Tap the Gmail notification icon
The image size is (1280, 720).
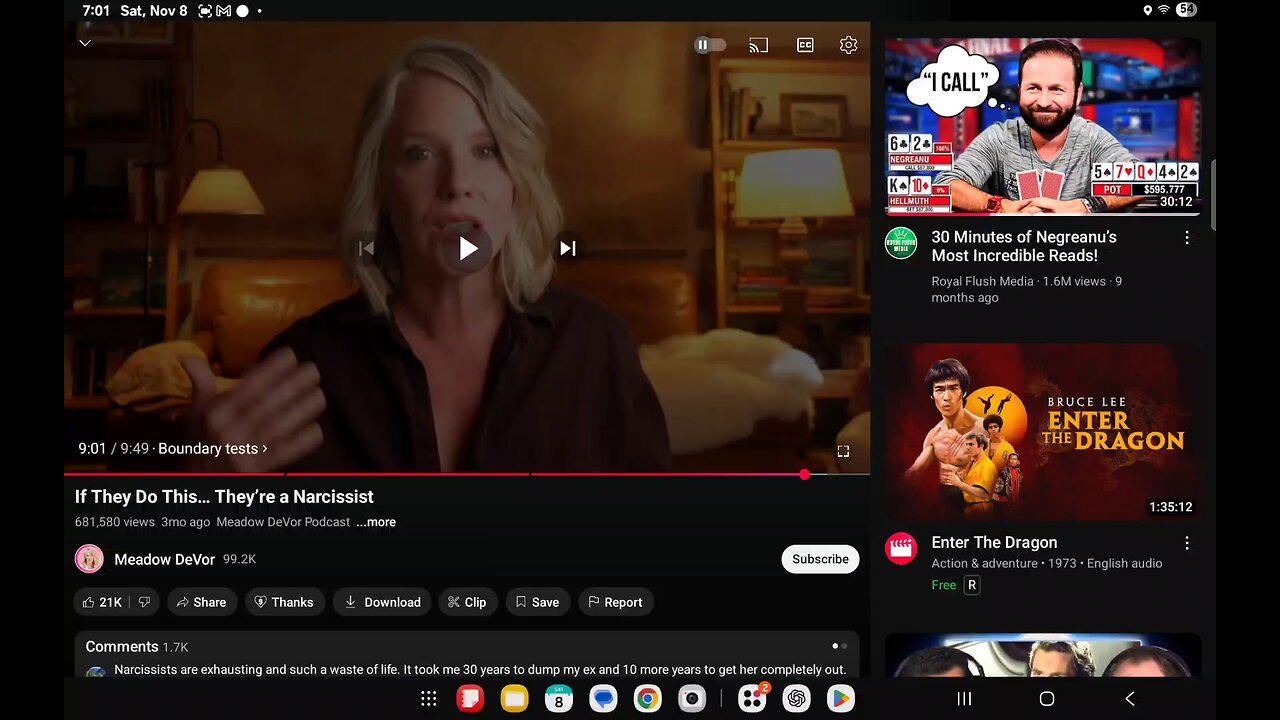coord(224,11)
